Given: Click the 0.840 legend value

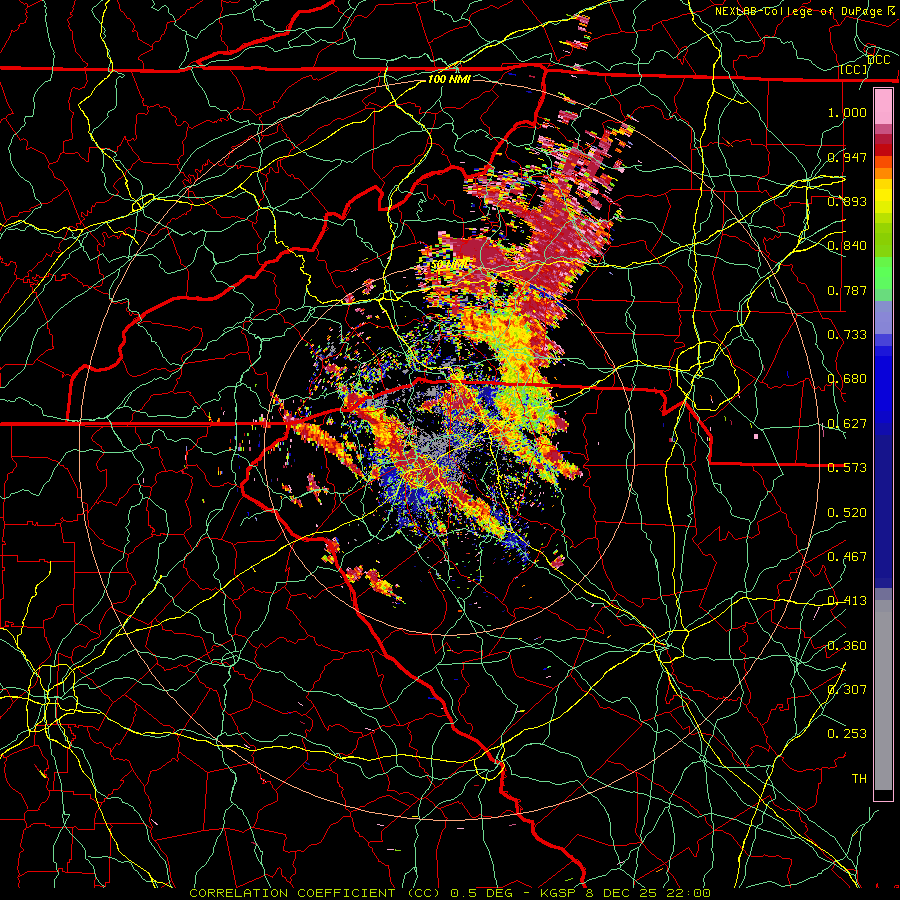Looking at the screenshot, I should pyautogui.click(x=847, y=245).
